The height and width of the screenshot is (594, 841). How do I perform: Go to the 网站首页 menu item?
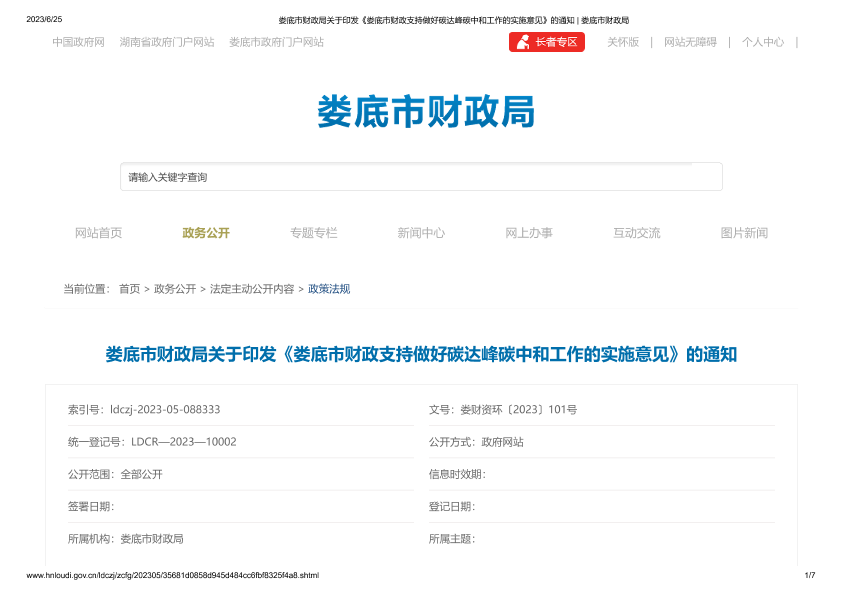[99, 233]
